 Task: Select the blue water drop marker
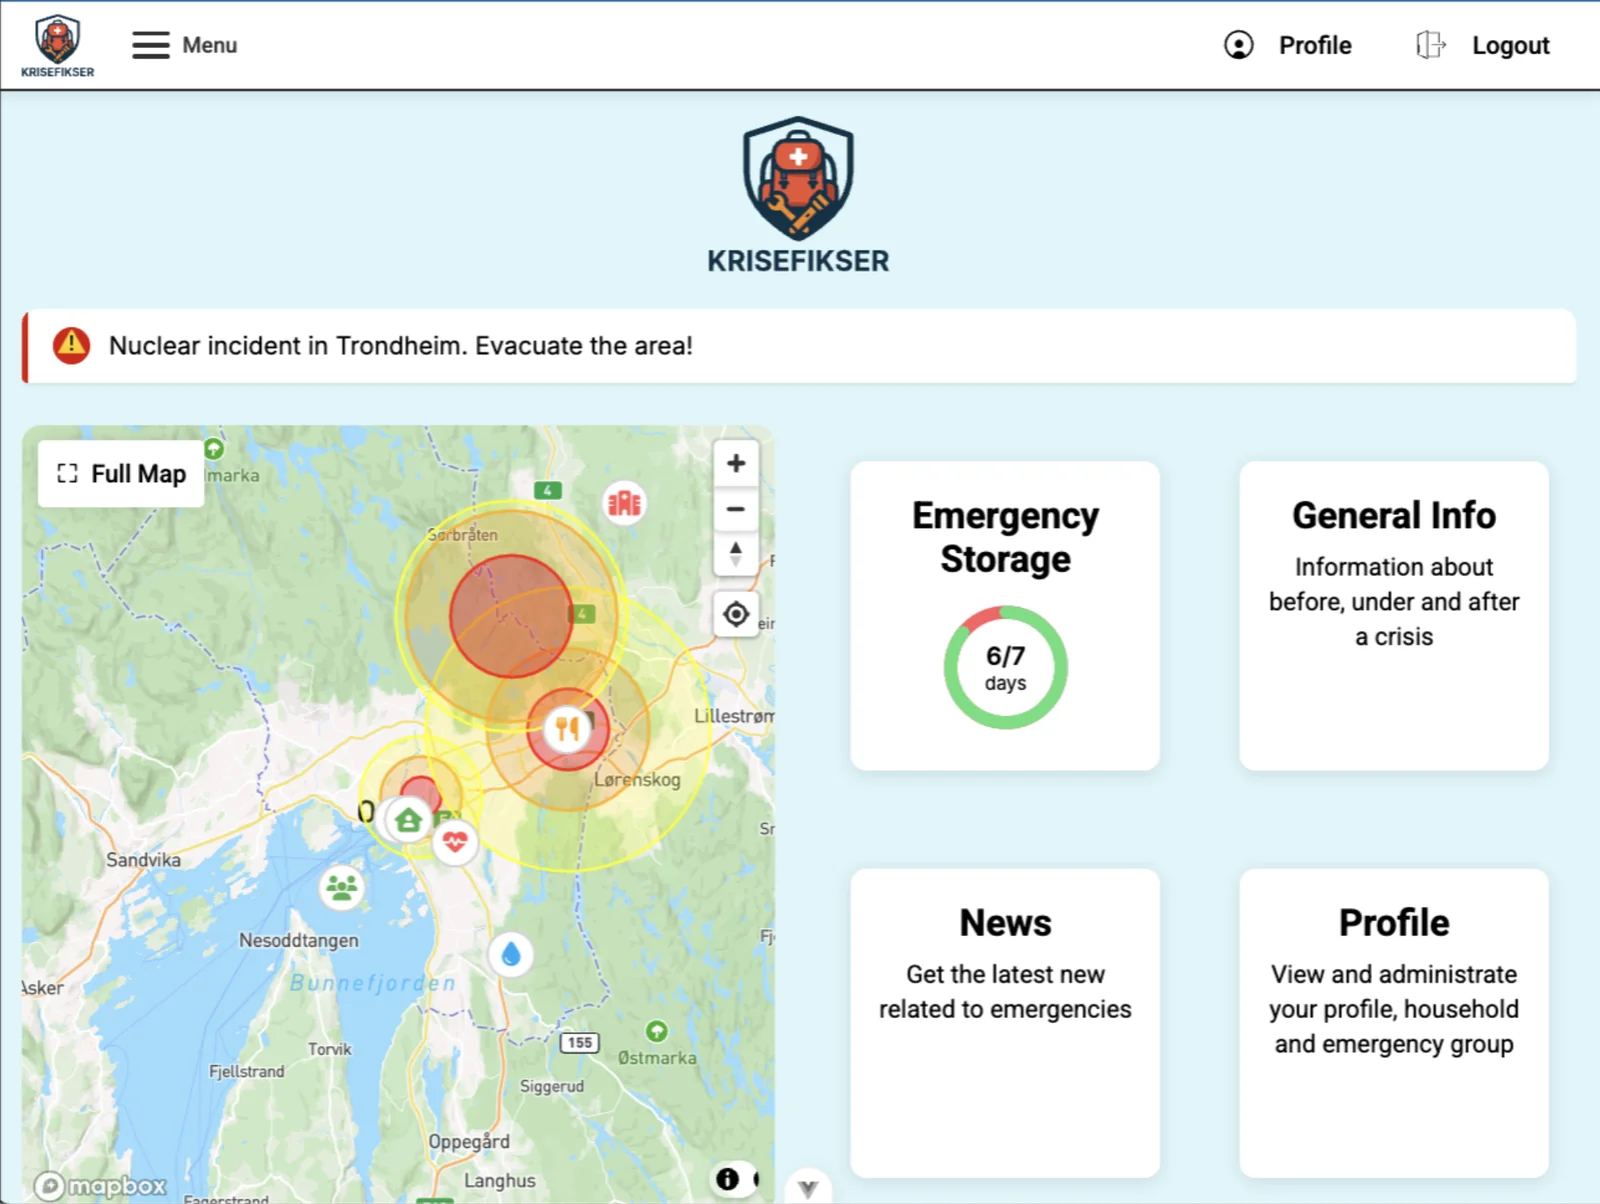511,955
